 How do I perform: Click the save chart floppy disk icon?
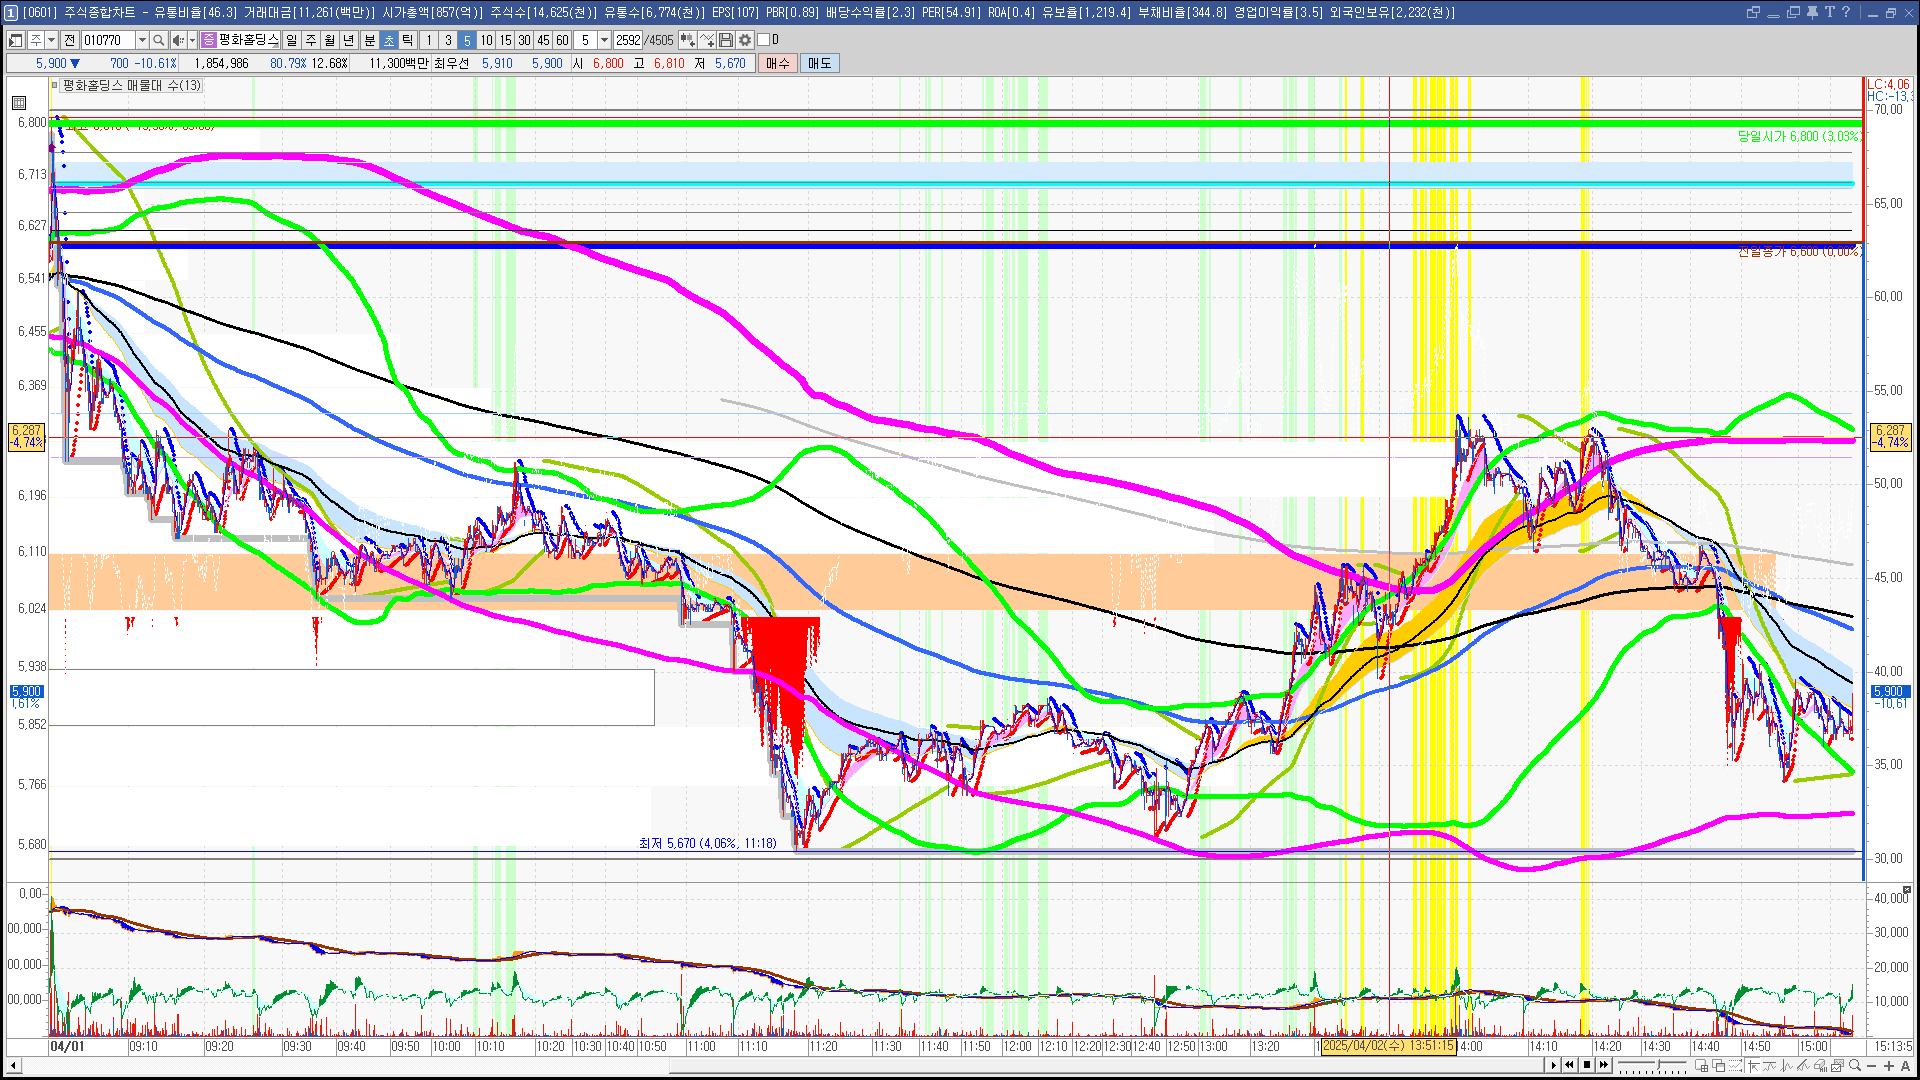[x=726, y=40]
